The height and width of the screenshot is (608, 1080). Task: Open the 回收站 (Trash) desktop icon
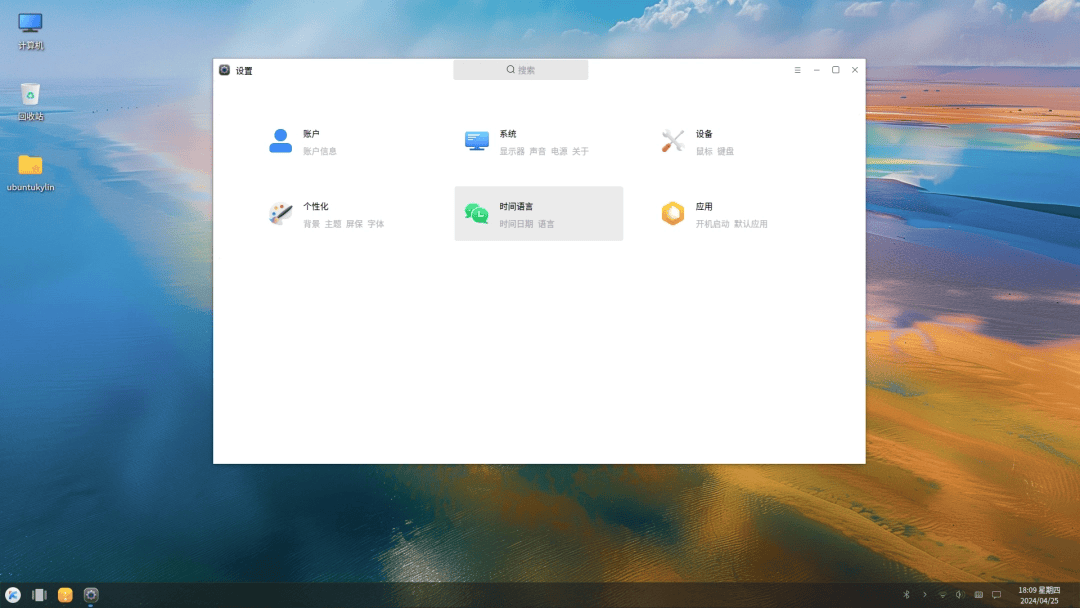click(x=31, y=95)
